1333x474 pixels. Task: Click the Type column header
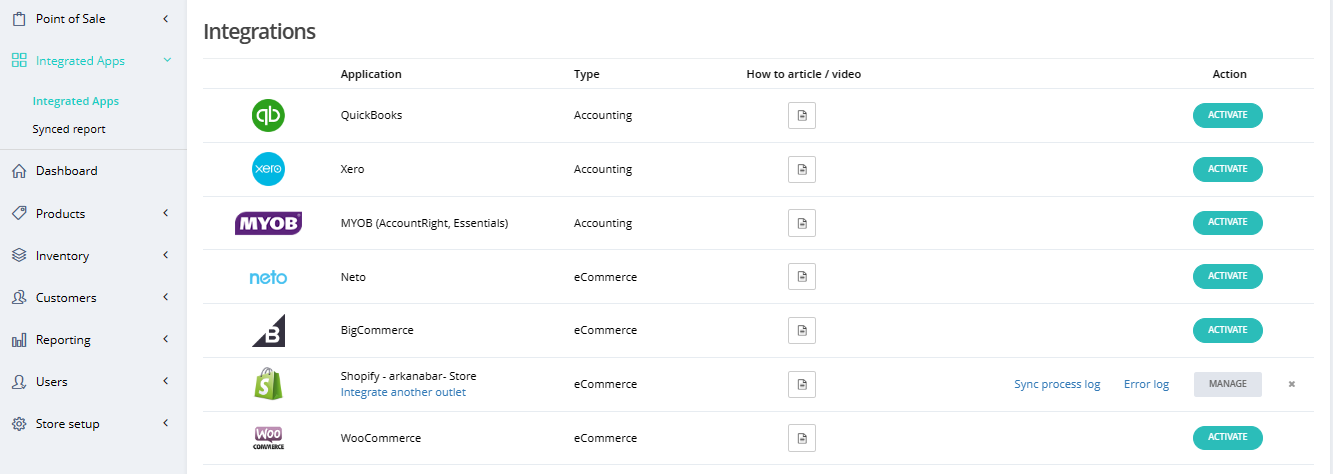(x=587, y=74)
